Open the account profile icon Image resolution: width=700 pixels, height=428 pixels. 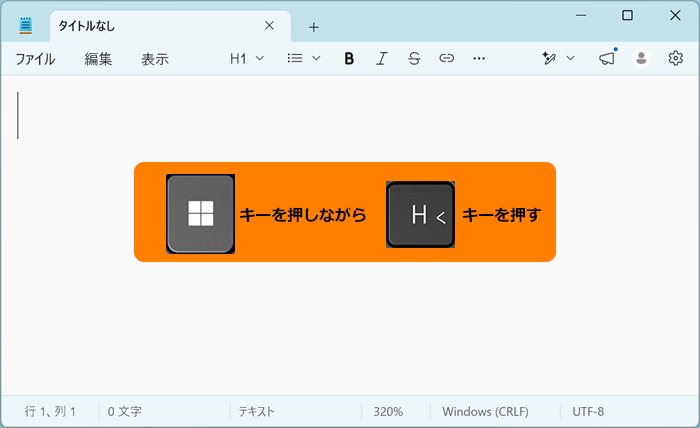(x=642, y=58)
